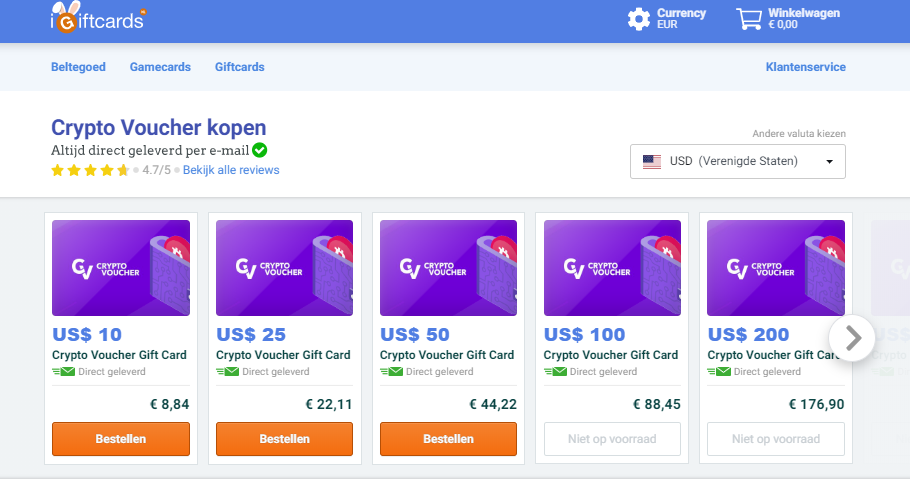Show next products with carousel arrow
The image size is (910, 487).
[x=851, y=338]
